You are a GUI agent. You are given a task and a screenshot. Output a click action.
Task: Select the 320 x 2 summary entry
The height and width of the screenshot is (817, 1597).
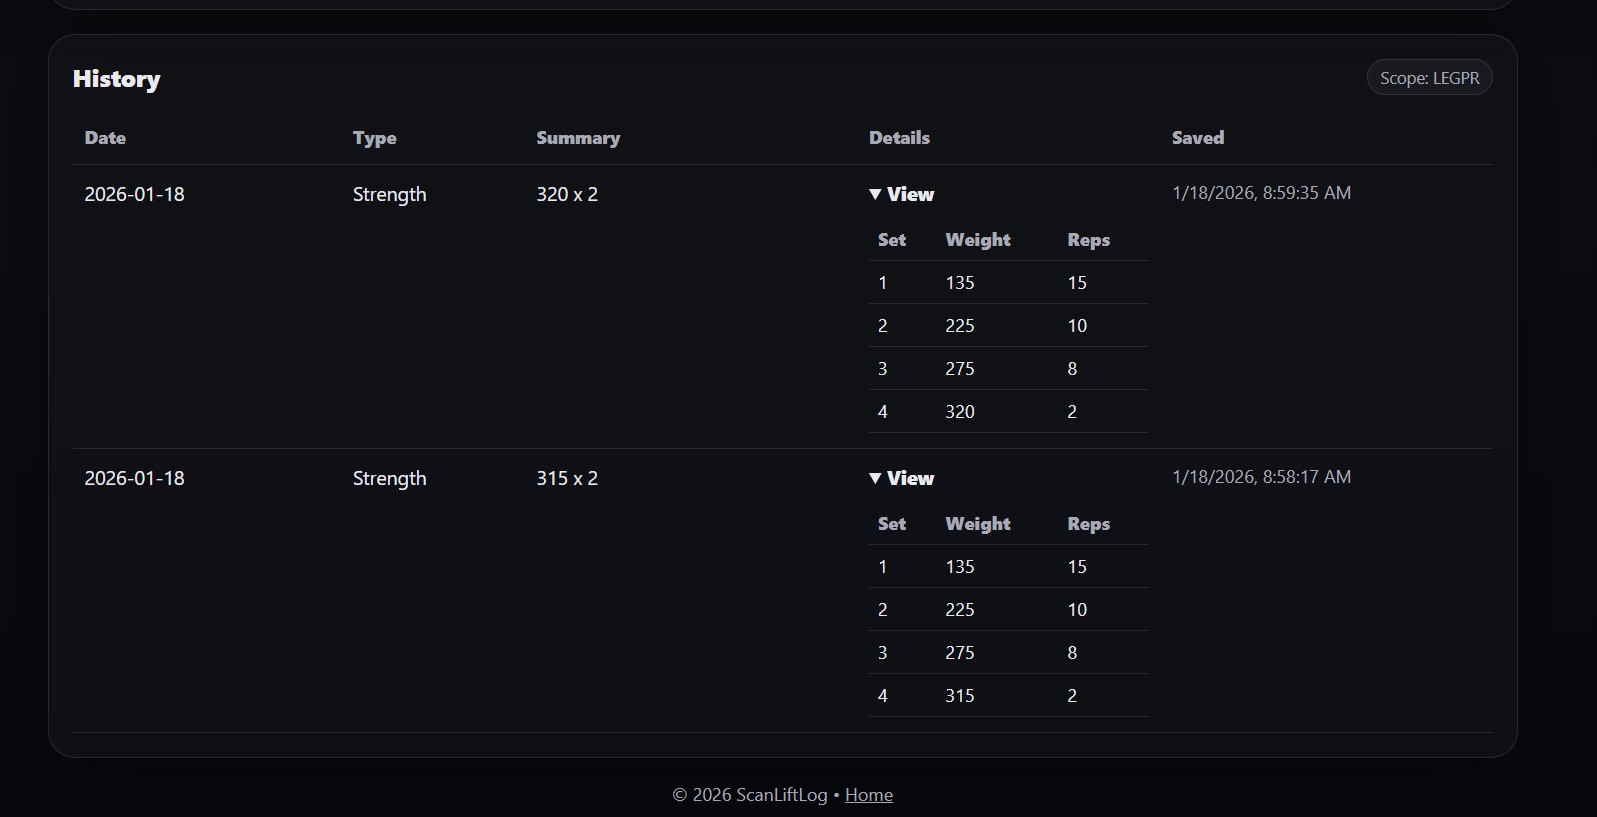(566, 194)
